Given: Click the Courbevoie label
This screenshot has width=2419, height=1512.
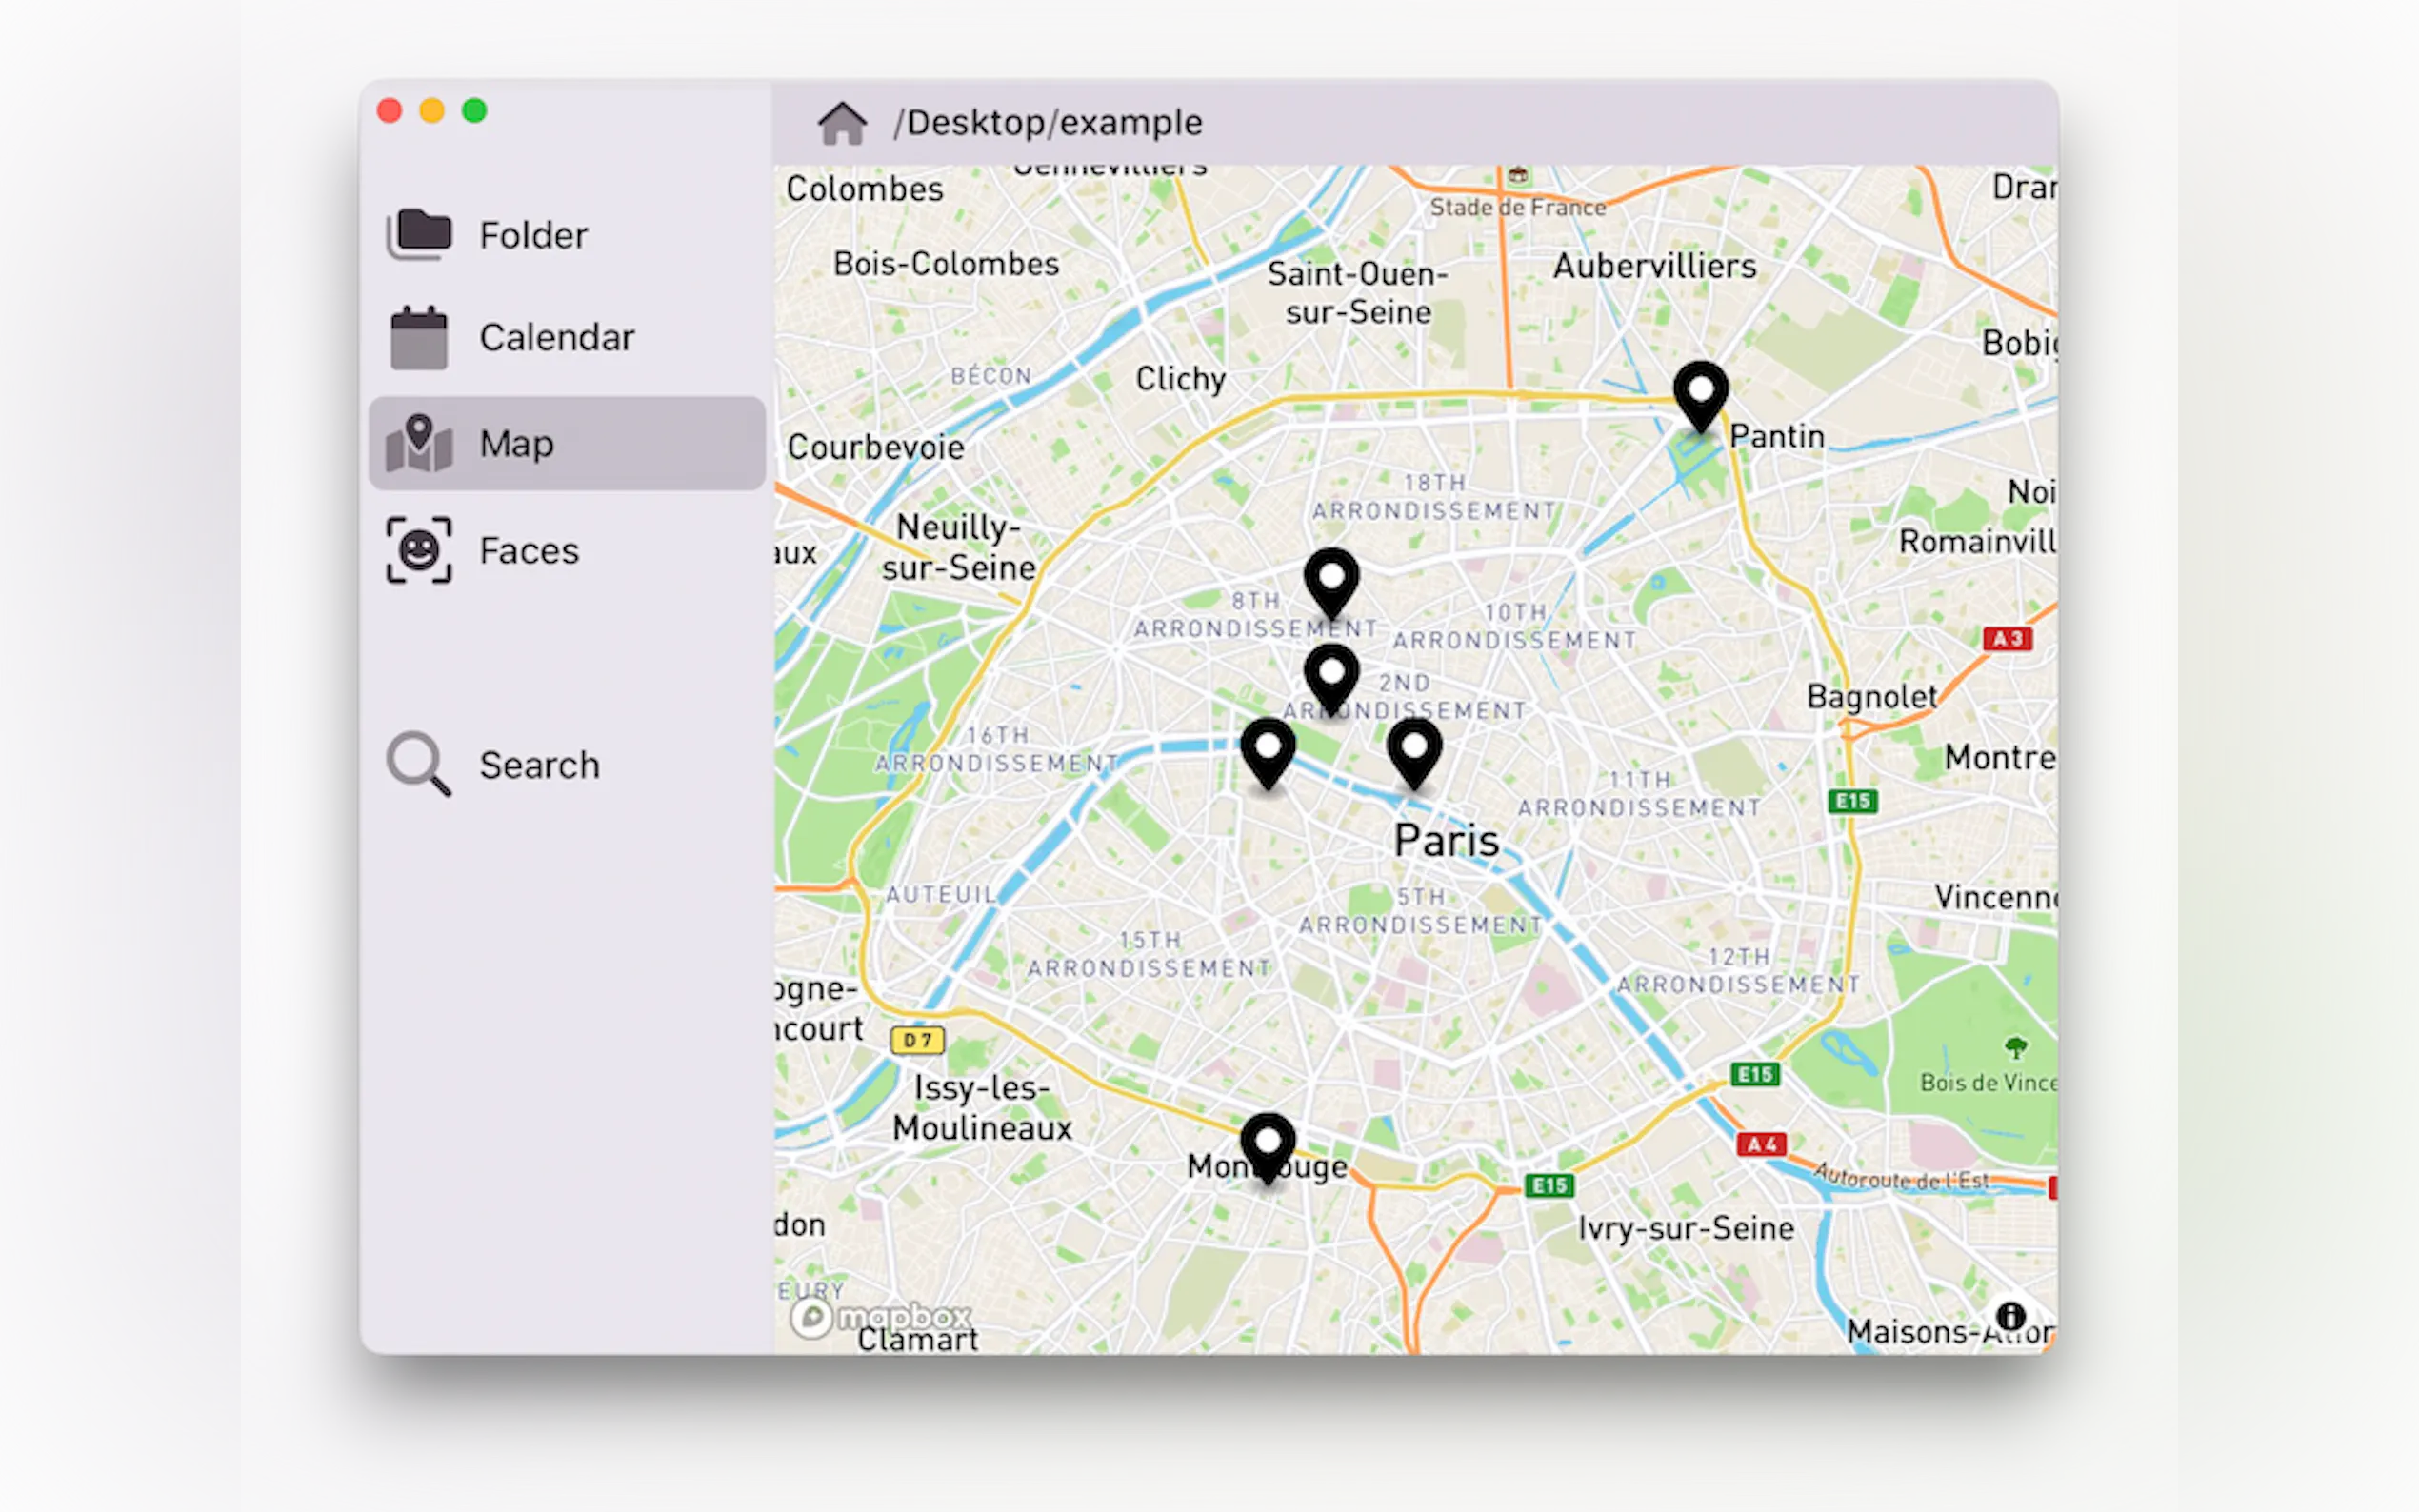Looking at the screenshot, I should pos(876,447).
